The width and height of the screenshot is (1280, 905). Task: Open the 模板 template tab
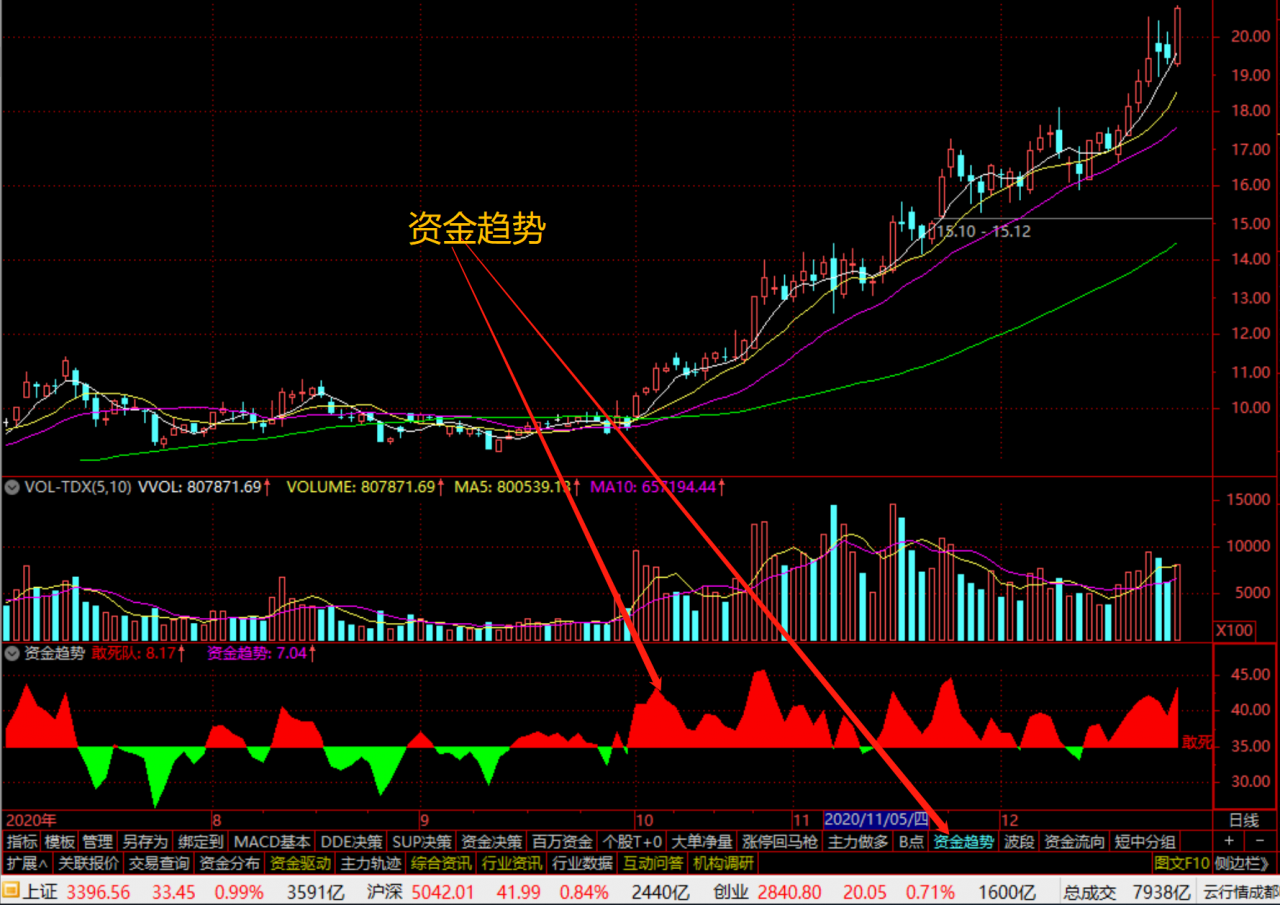tap(60, 842)
